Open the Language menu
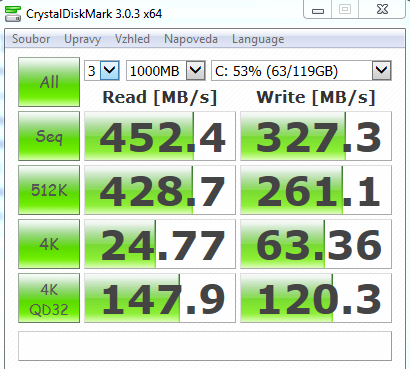410x369 pixels. [258, 39]
